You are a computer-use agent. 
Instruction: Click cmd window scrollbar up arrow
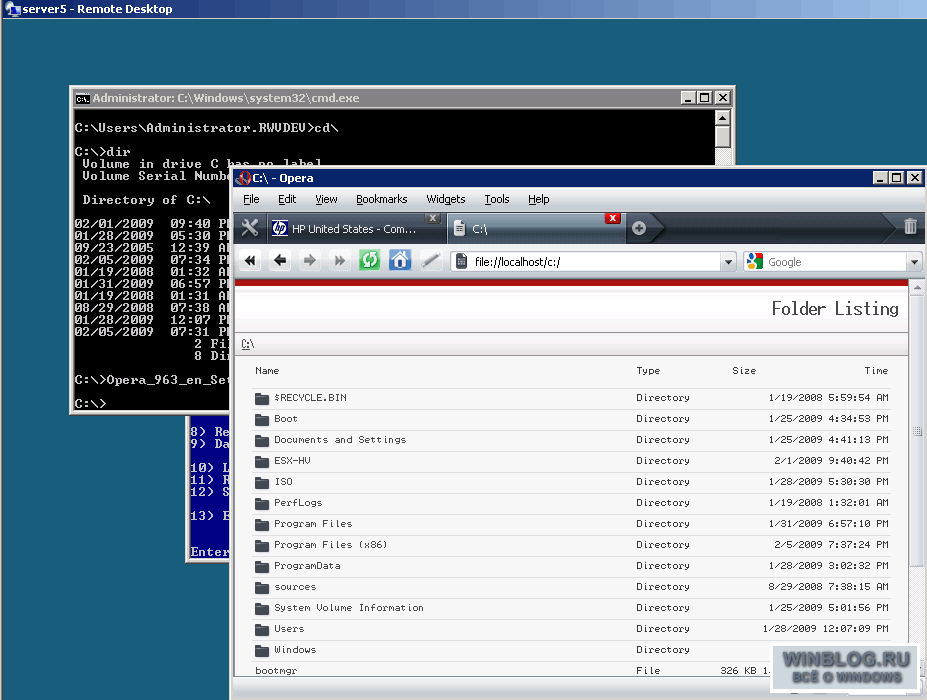[722, 118]
